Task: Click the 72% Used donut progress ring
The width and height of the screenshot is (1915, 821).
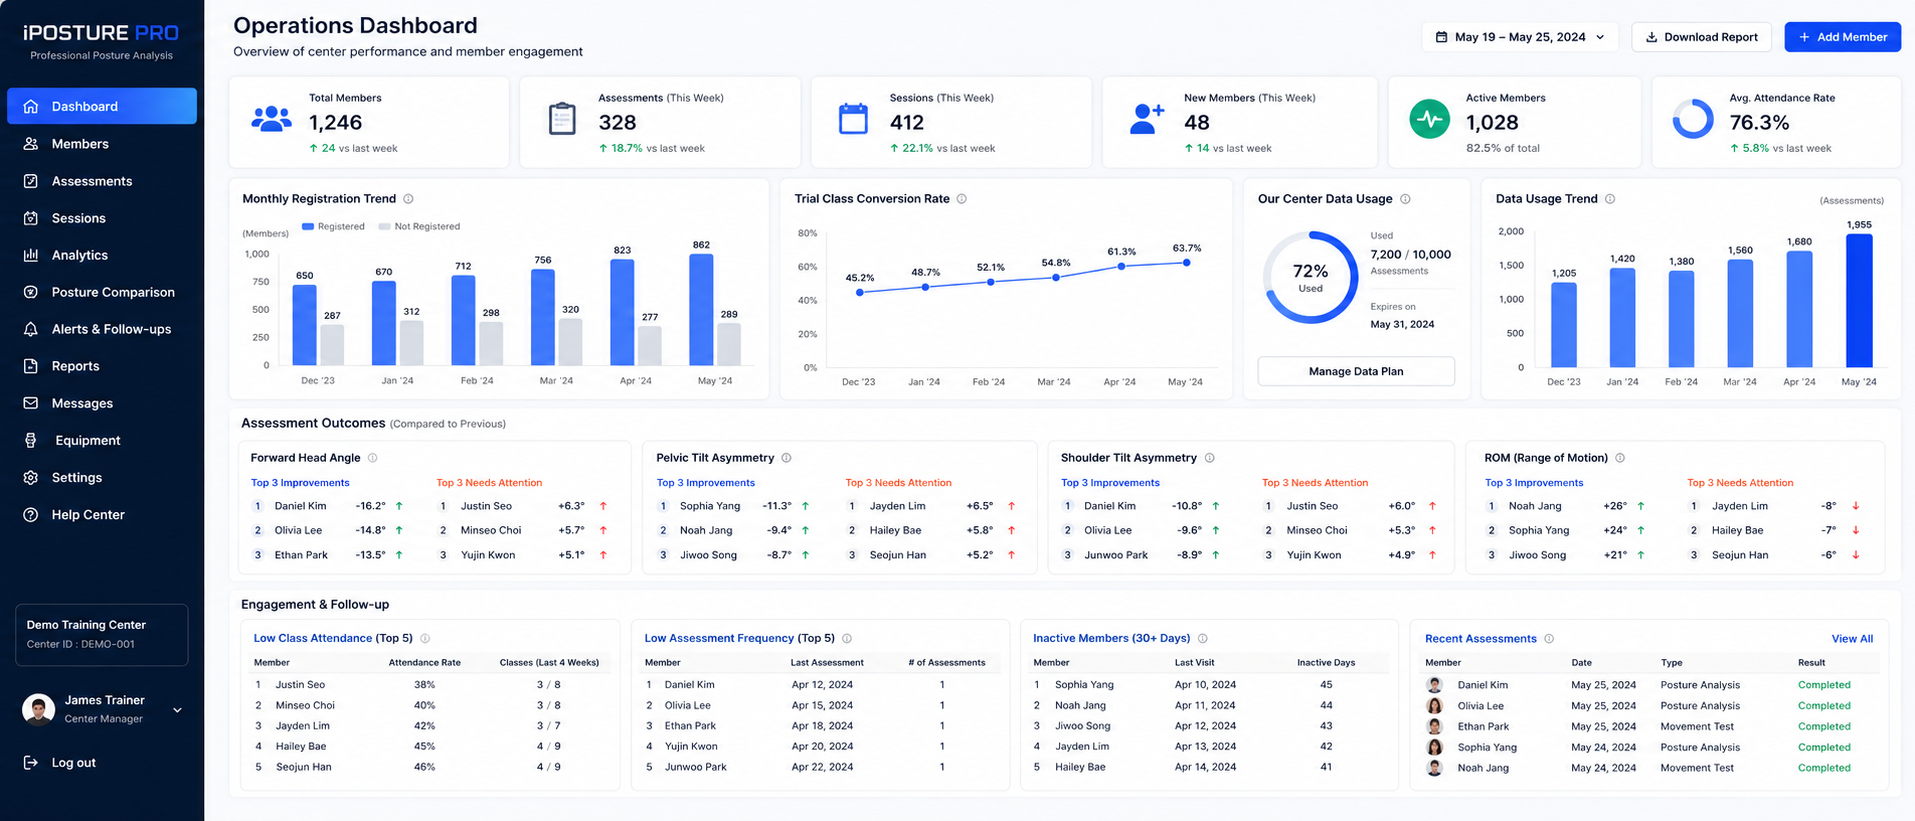Action: point(1310,278)
